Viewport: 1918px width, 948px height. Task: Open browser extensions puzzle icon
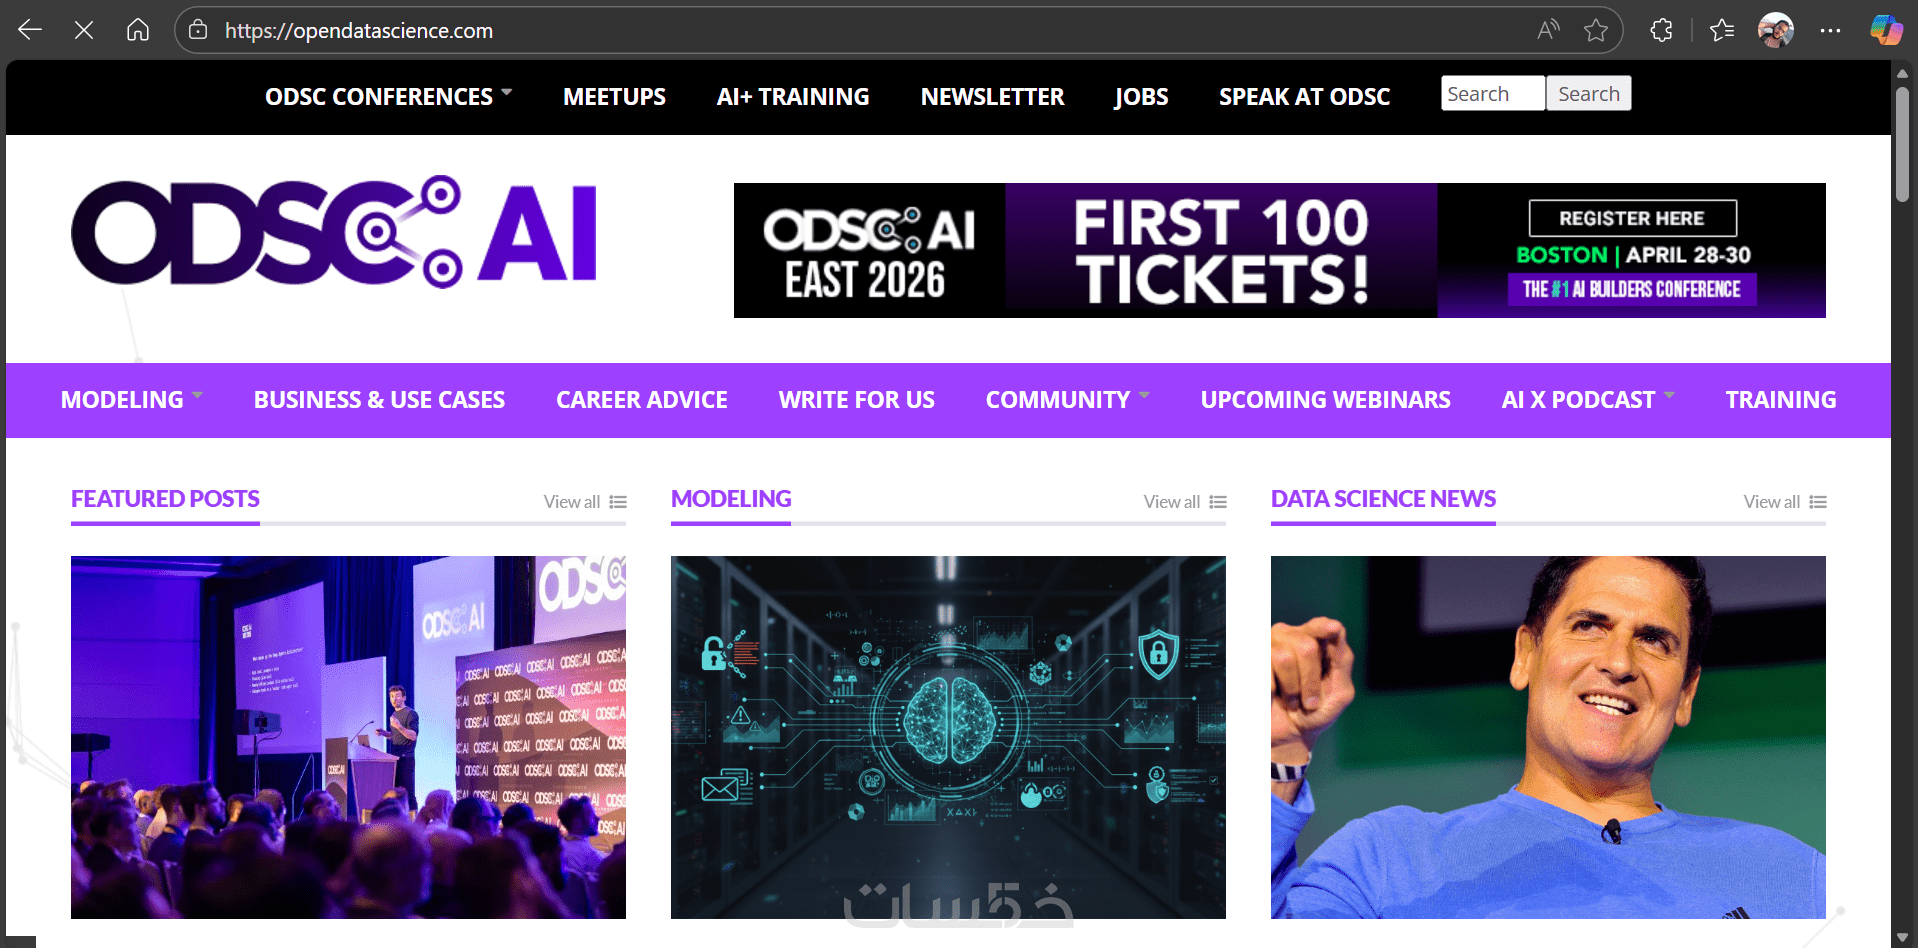point(1661,30)
